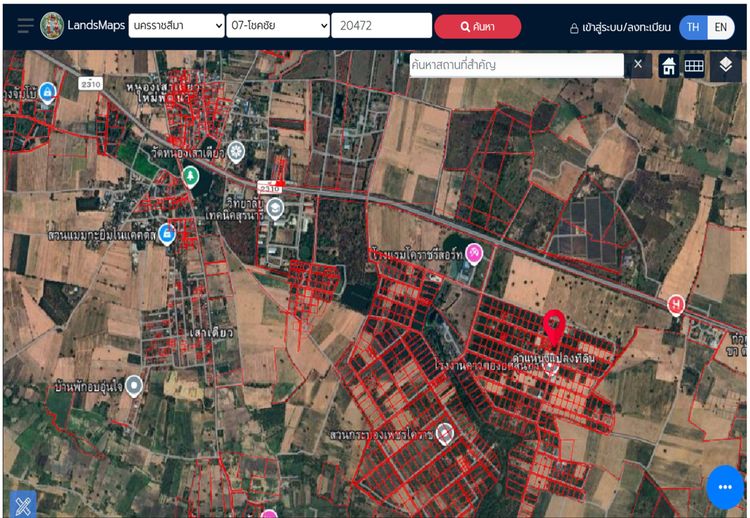Open the province dropdown นครราชสีมา
The height and width of the screenshot is (518, 750).
tap(177, 26)
